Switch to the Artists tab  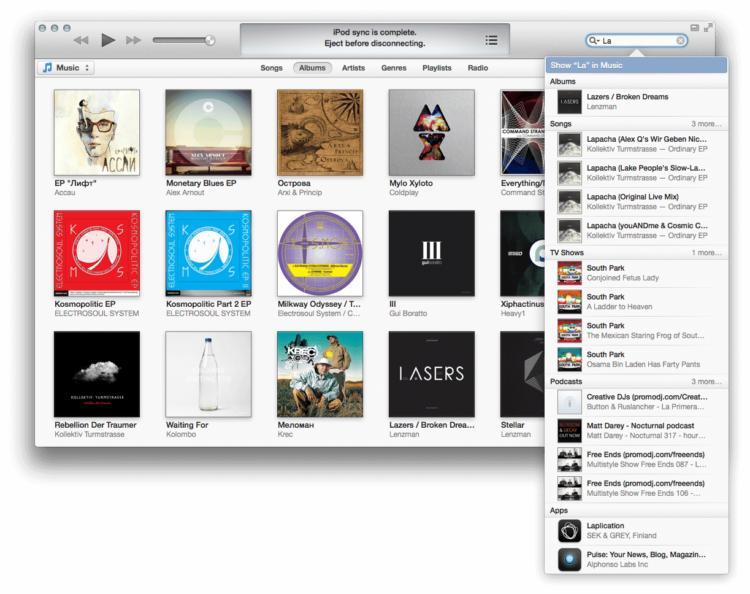[x=353, y=68]
